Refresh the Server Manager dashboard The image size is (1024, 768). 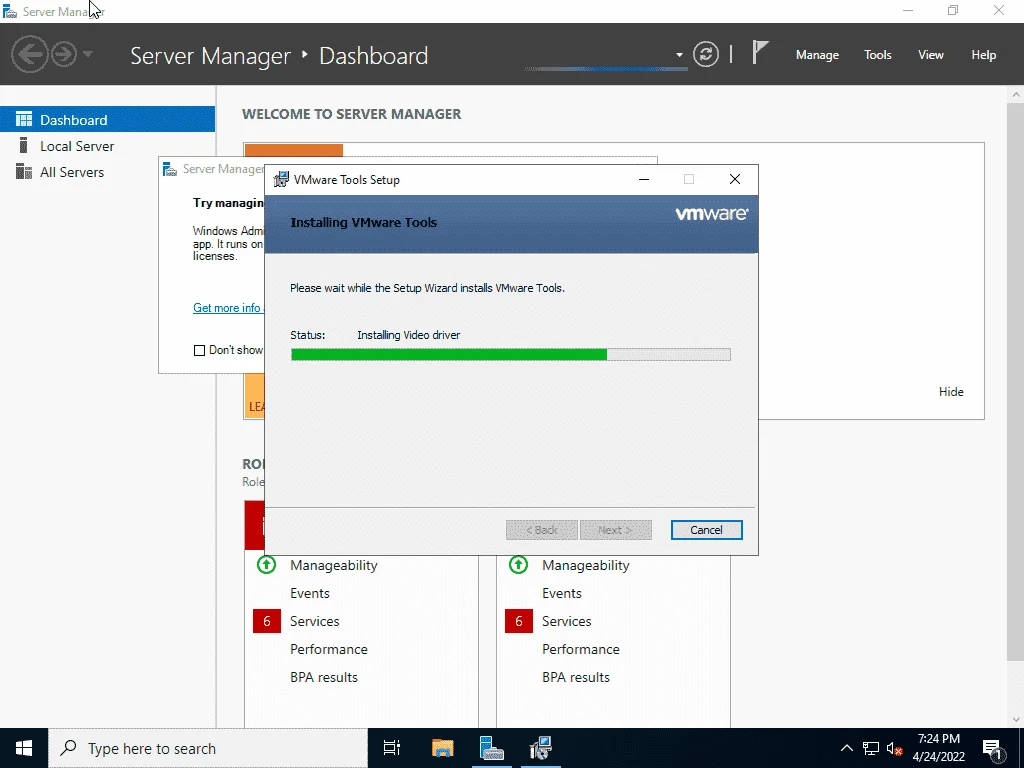[705, 54]
